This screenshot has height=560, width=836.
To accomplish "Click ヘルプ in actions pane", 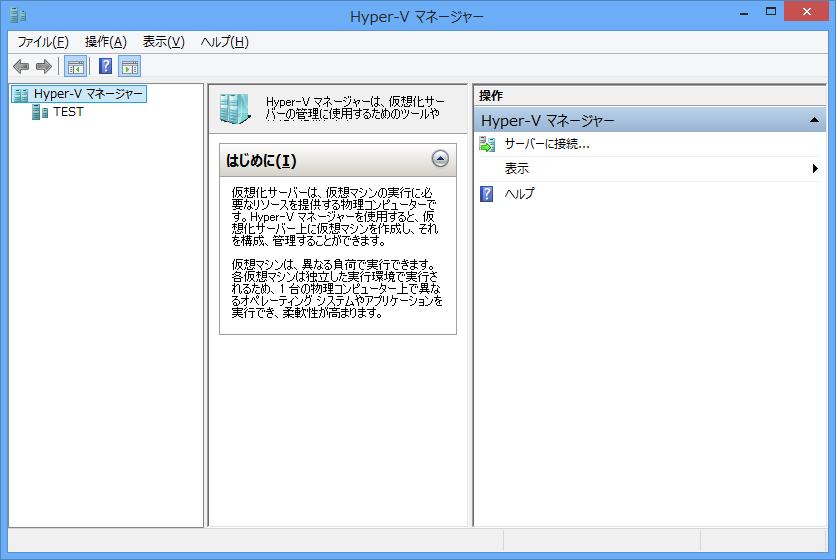I will click(519, 194).
